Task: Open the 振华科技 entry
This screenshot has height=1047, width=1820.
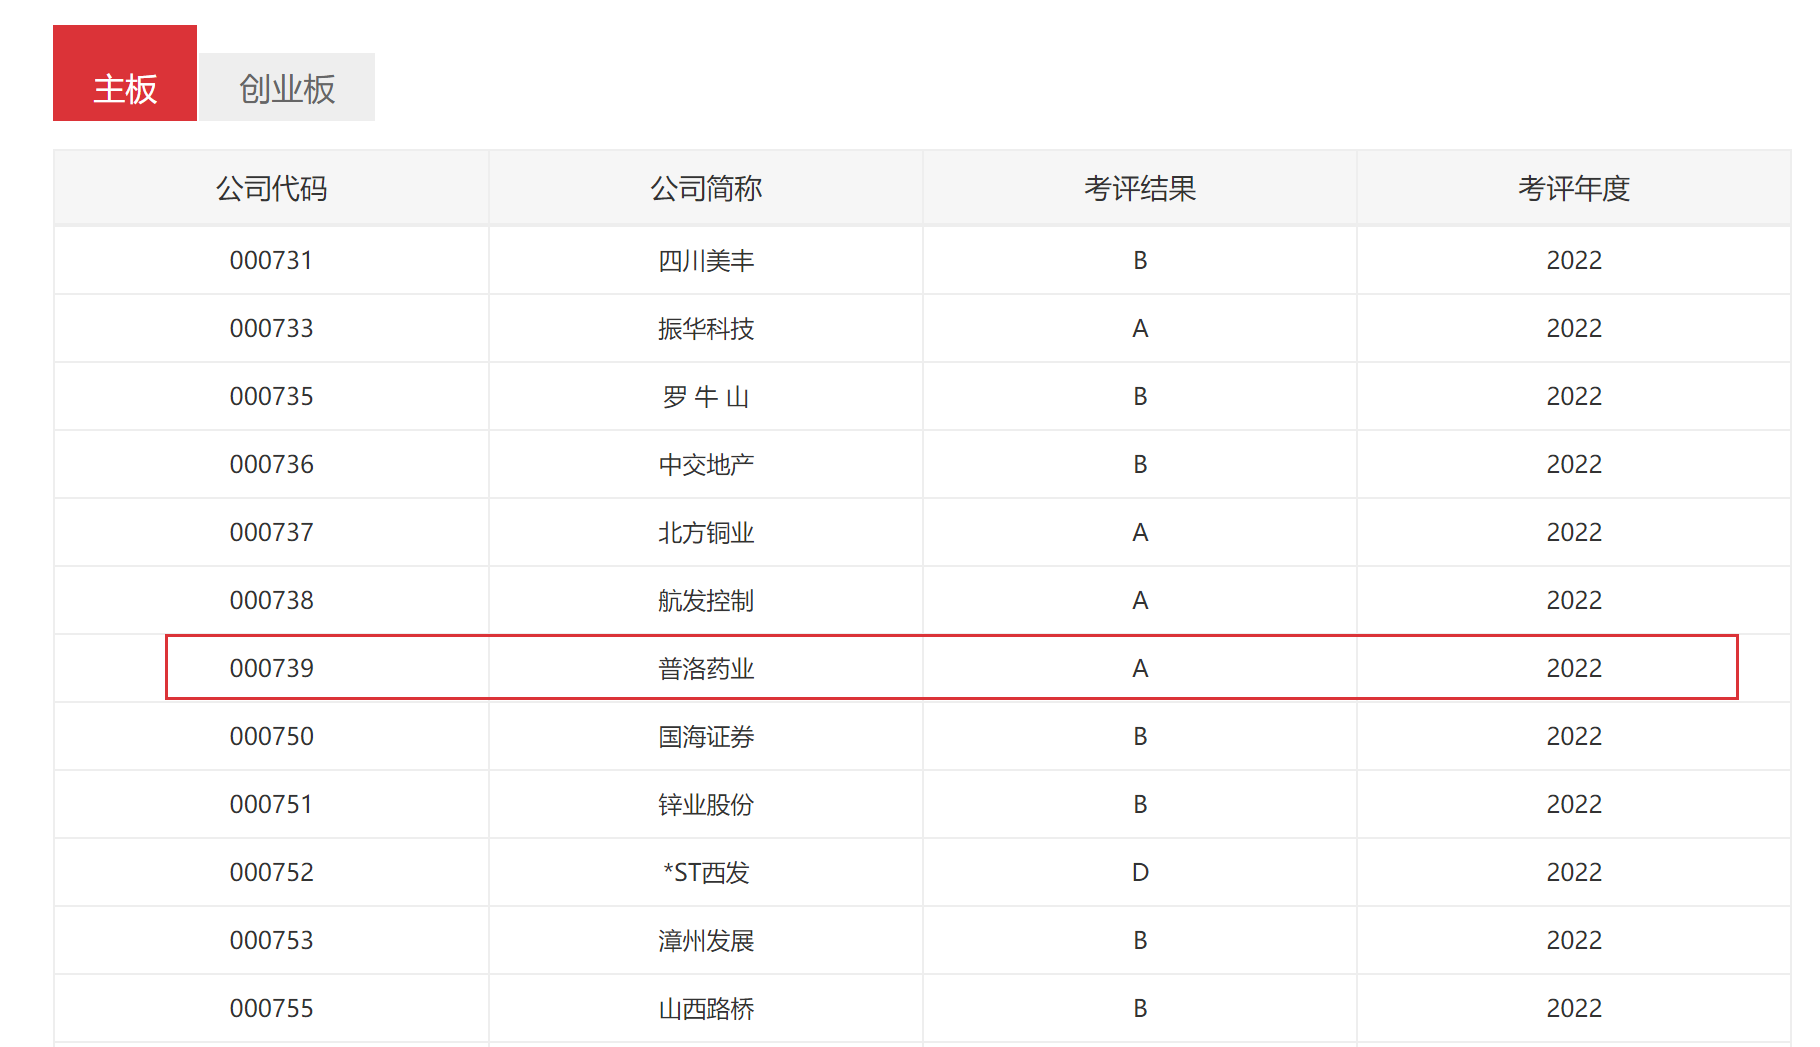Action: point(705,328)
